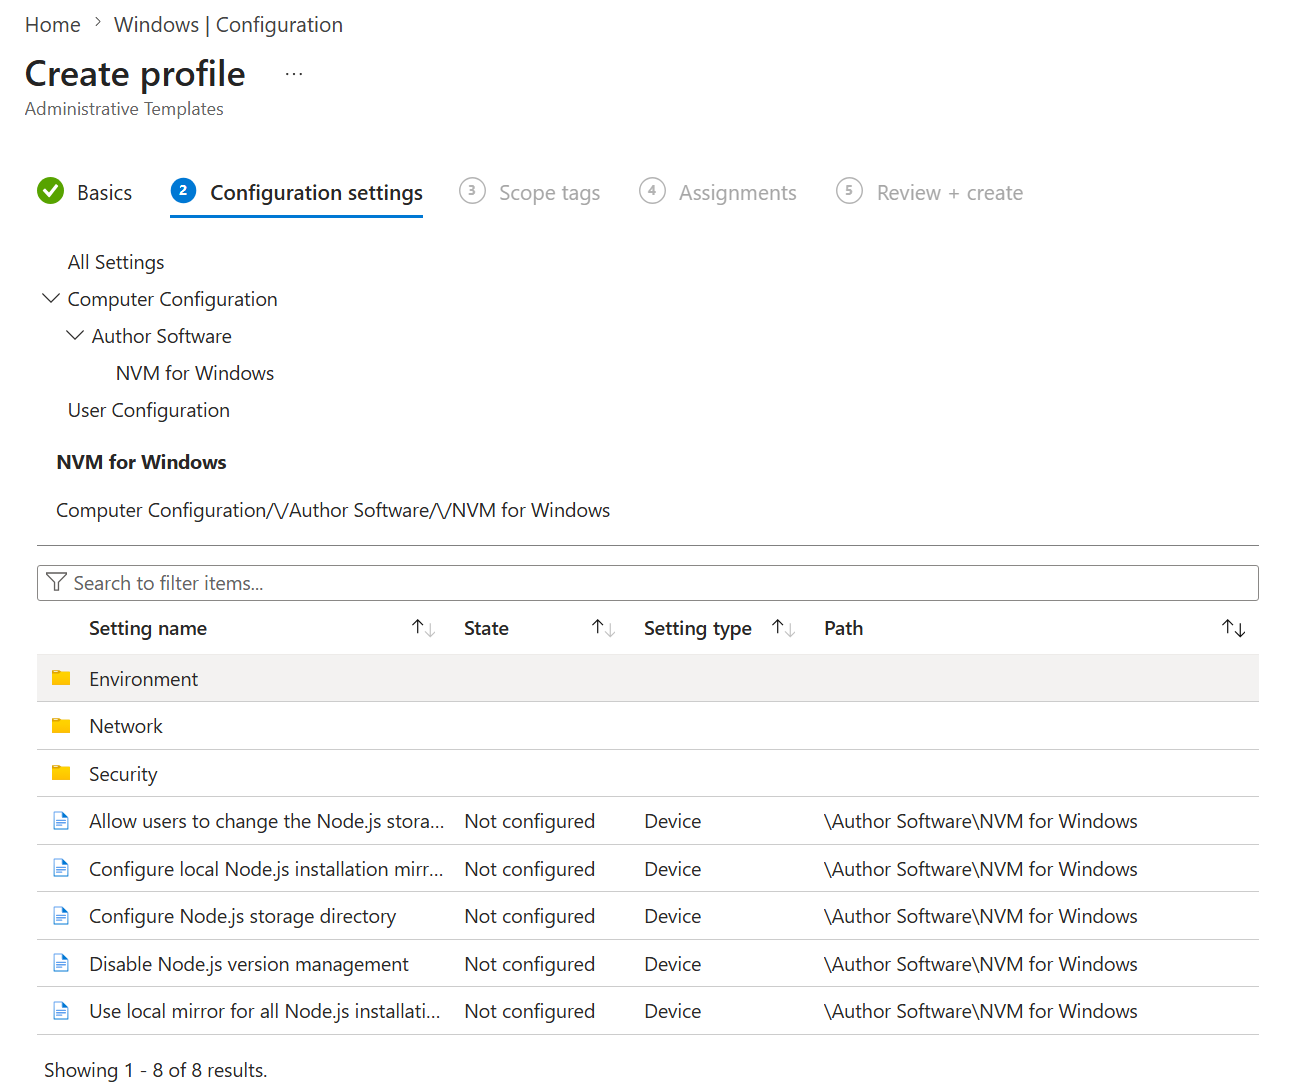Open Windows | Configuration breadcrumb link
The height and width of the screenshot is (1084, 1294).
[228, 25]
